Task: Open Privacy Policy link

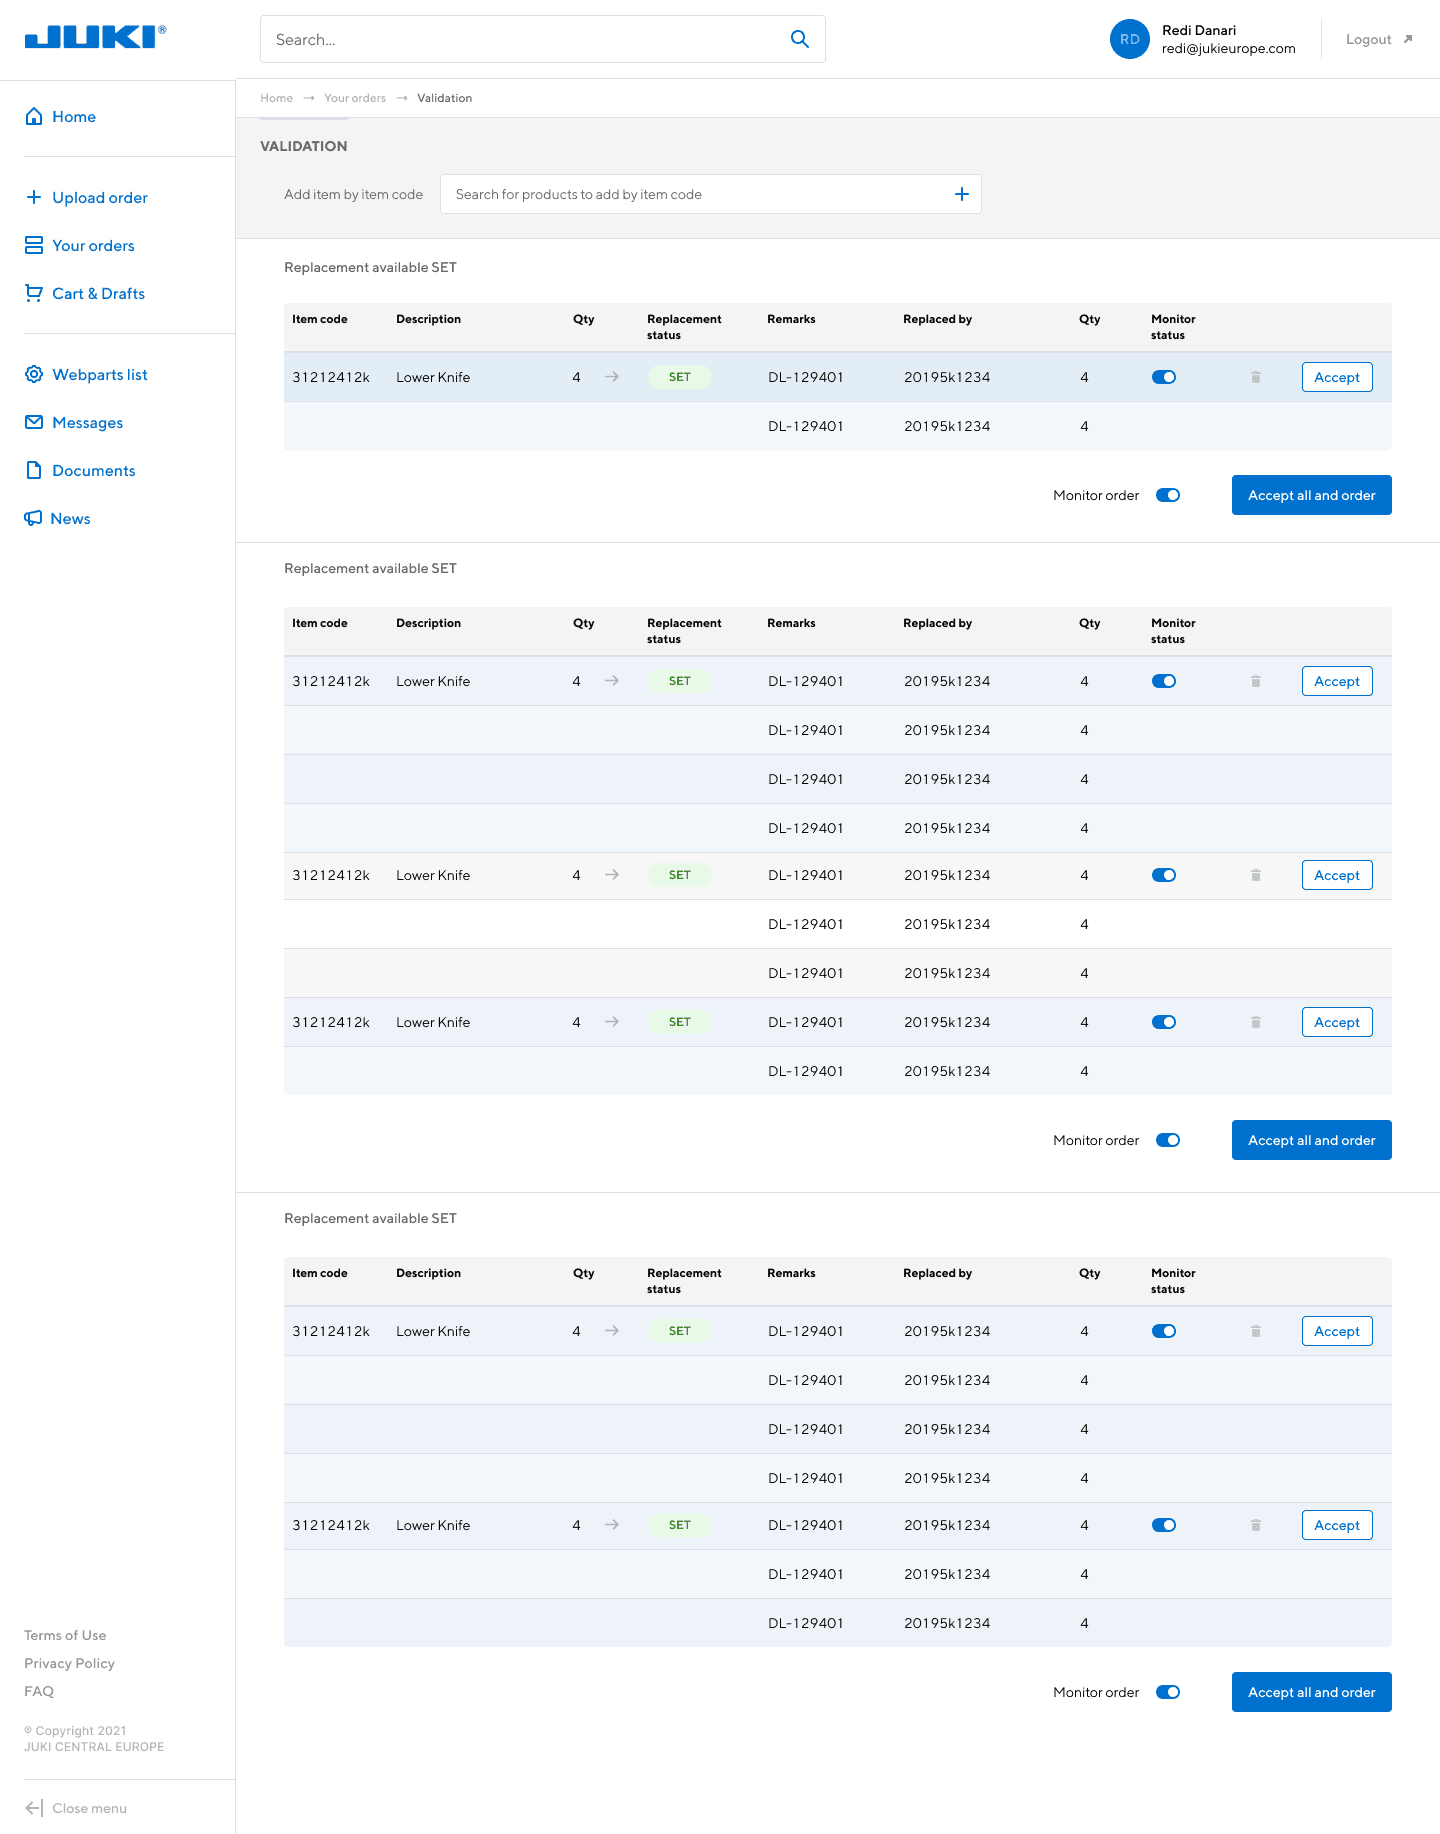Action: point(69,1663)
